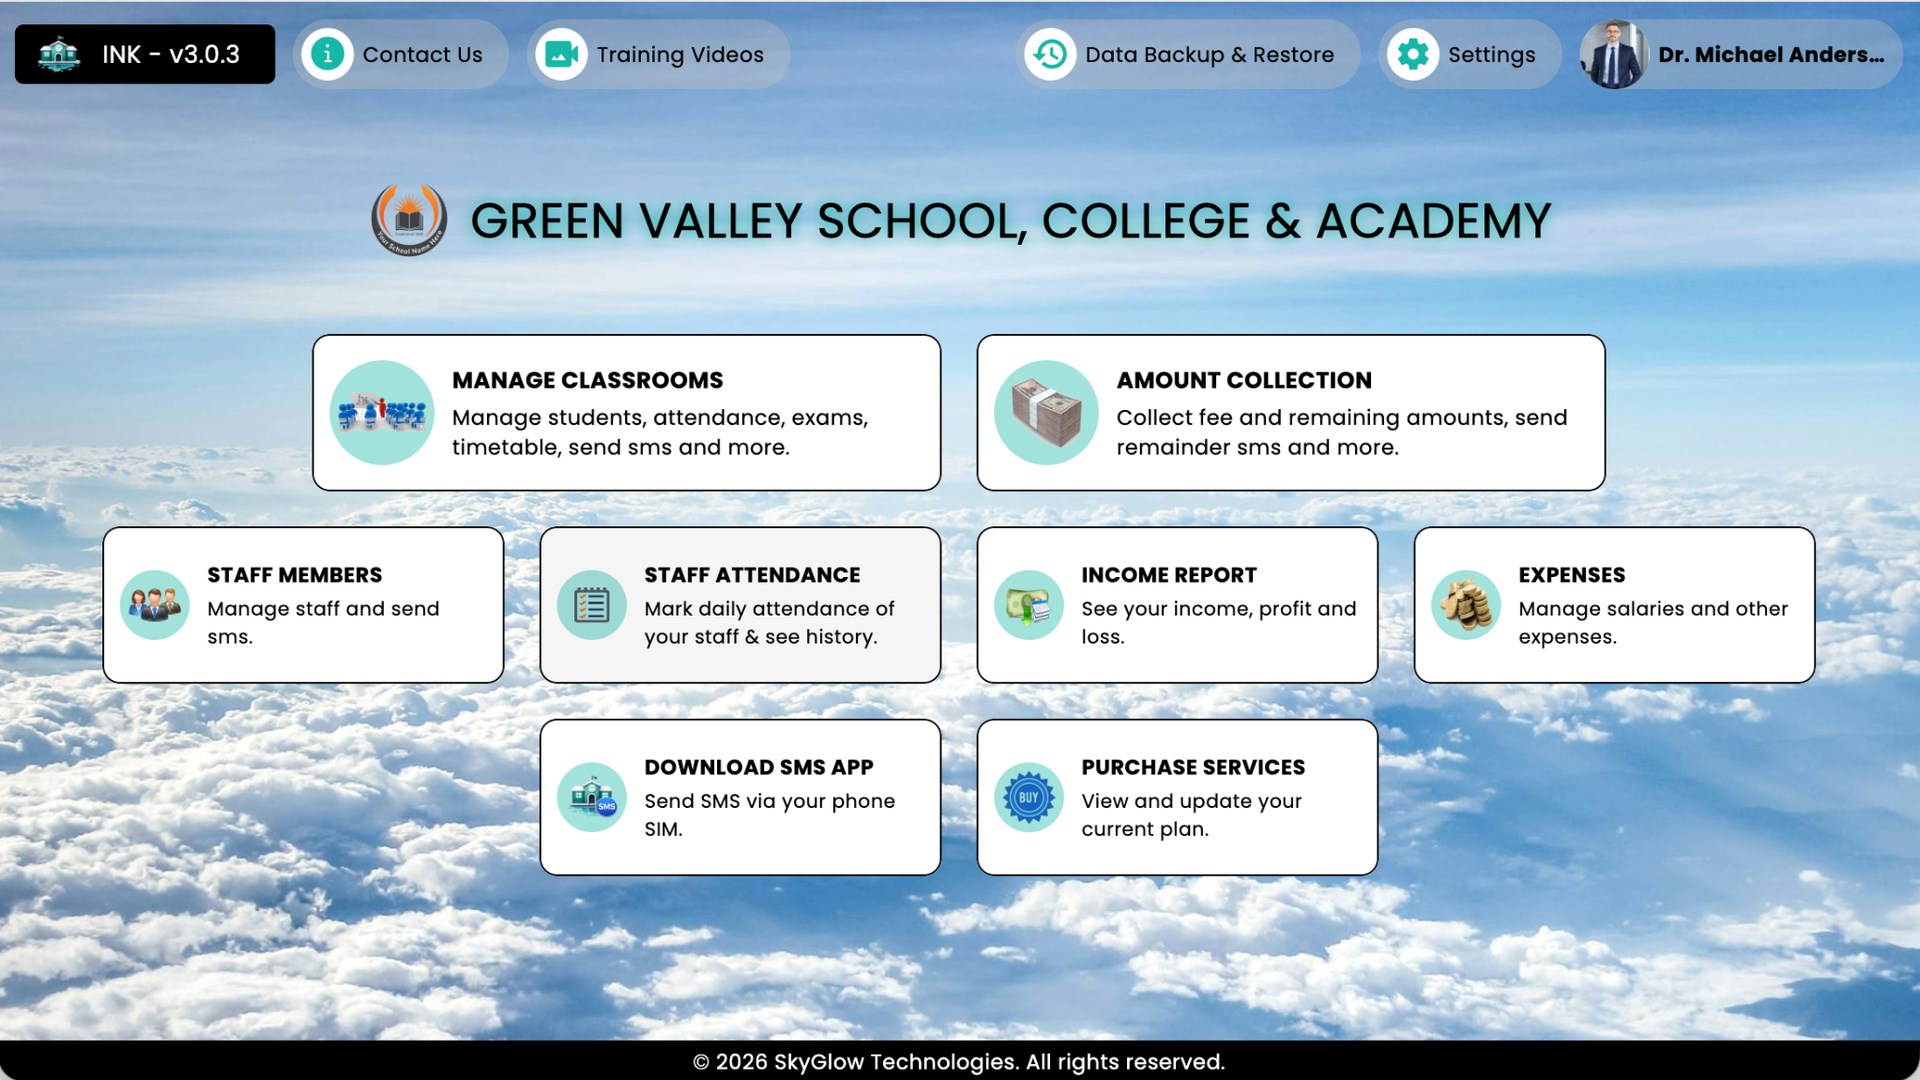Screen dimensions: 1920x1080
Task: Click the Income Report money icon
Action: (1029, 604)
